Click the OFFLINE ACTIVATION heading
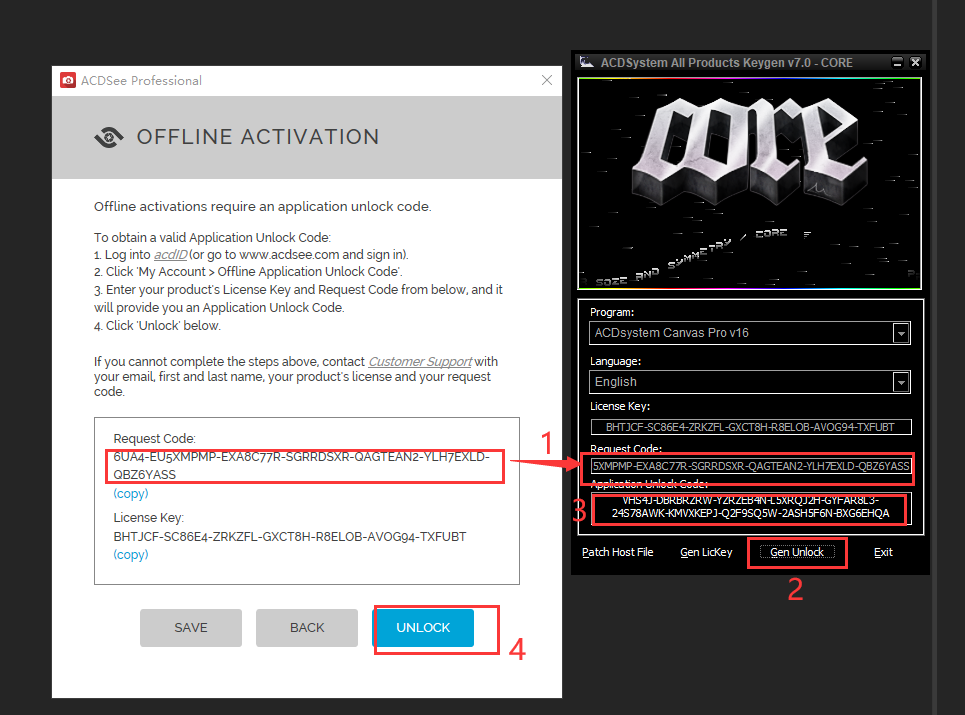 [258, 137]
